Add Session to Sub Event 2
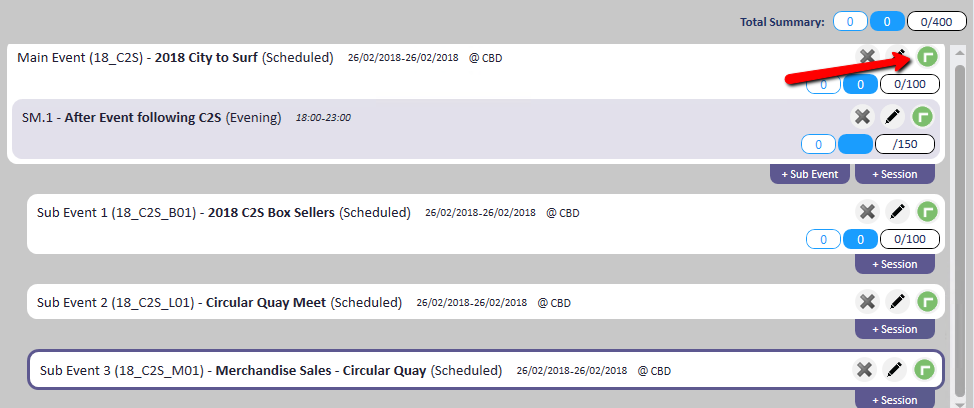Image resolution: width=974 pixels, height=408 pixels. click(894, 329)
